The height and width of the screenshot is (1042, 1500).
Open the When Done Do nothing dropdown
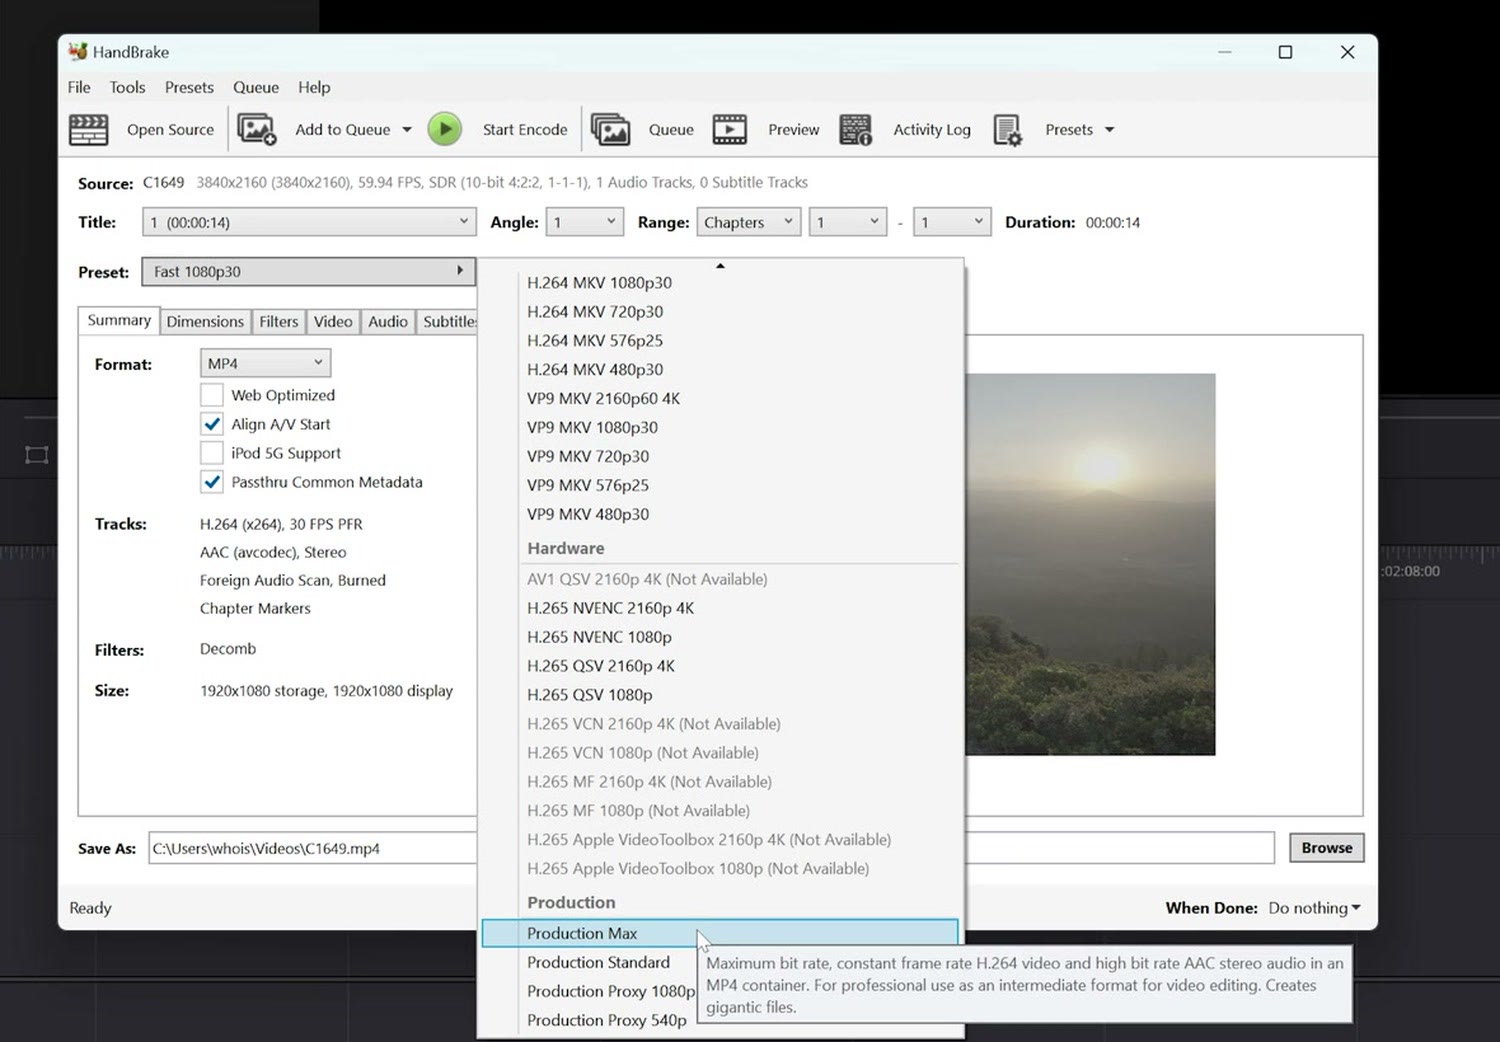tap(1314, 908)
